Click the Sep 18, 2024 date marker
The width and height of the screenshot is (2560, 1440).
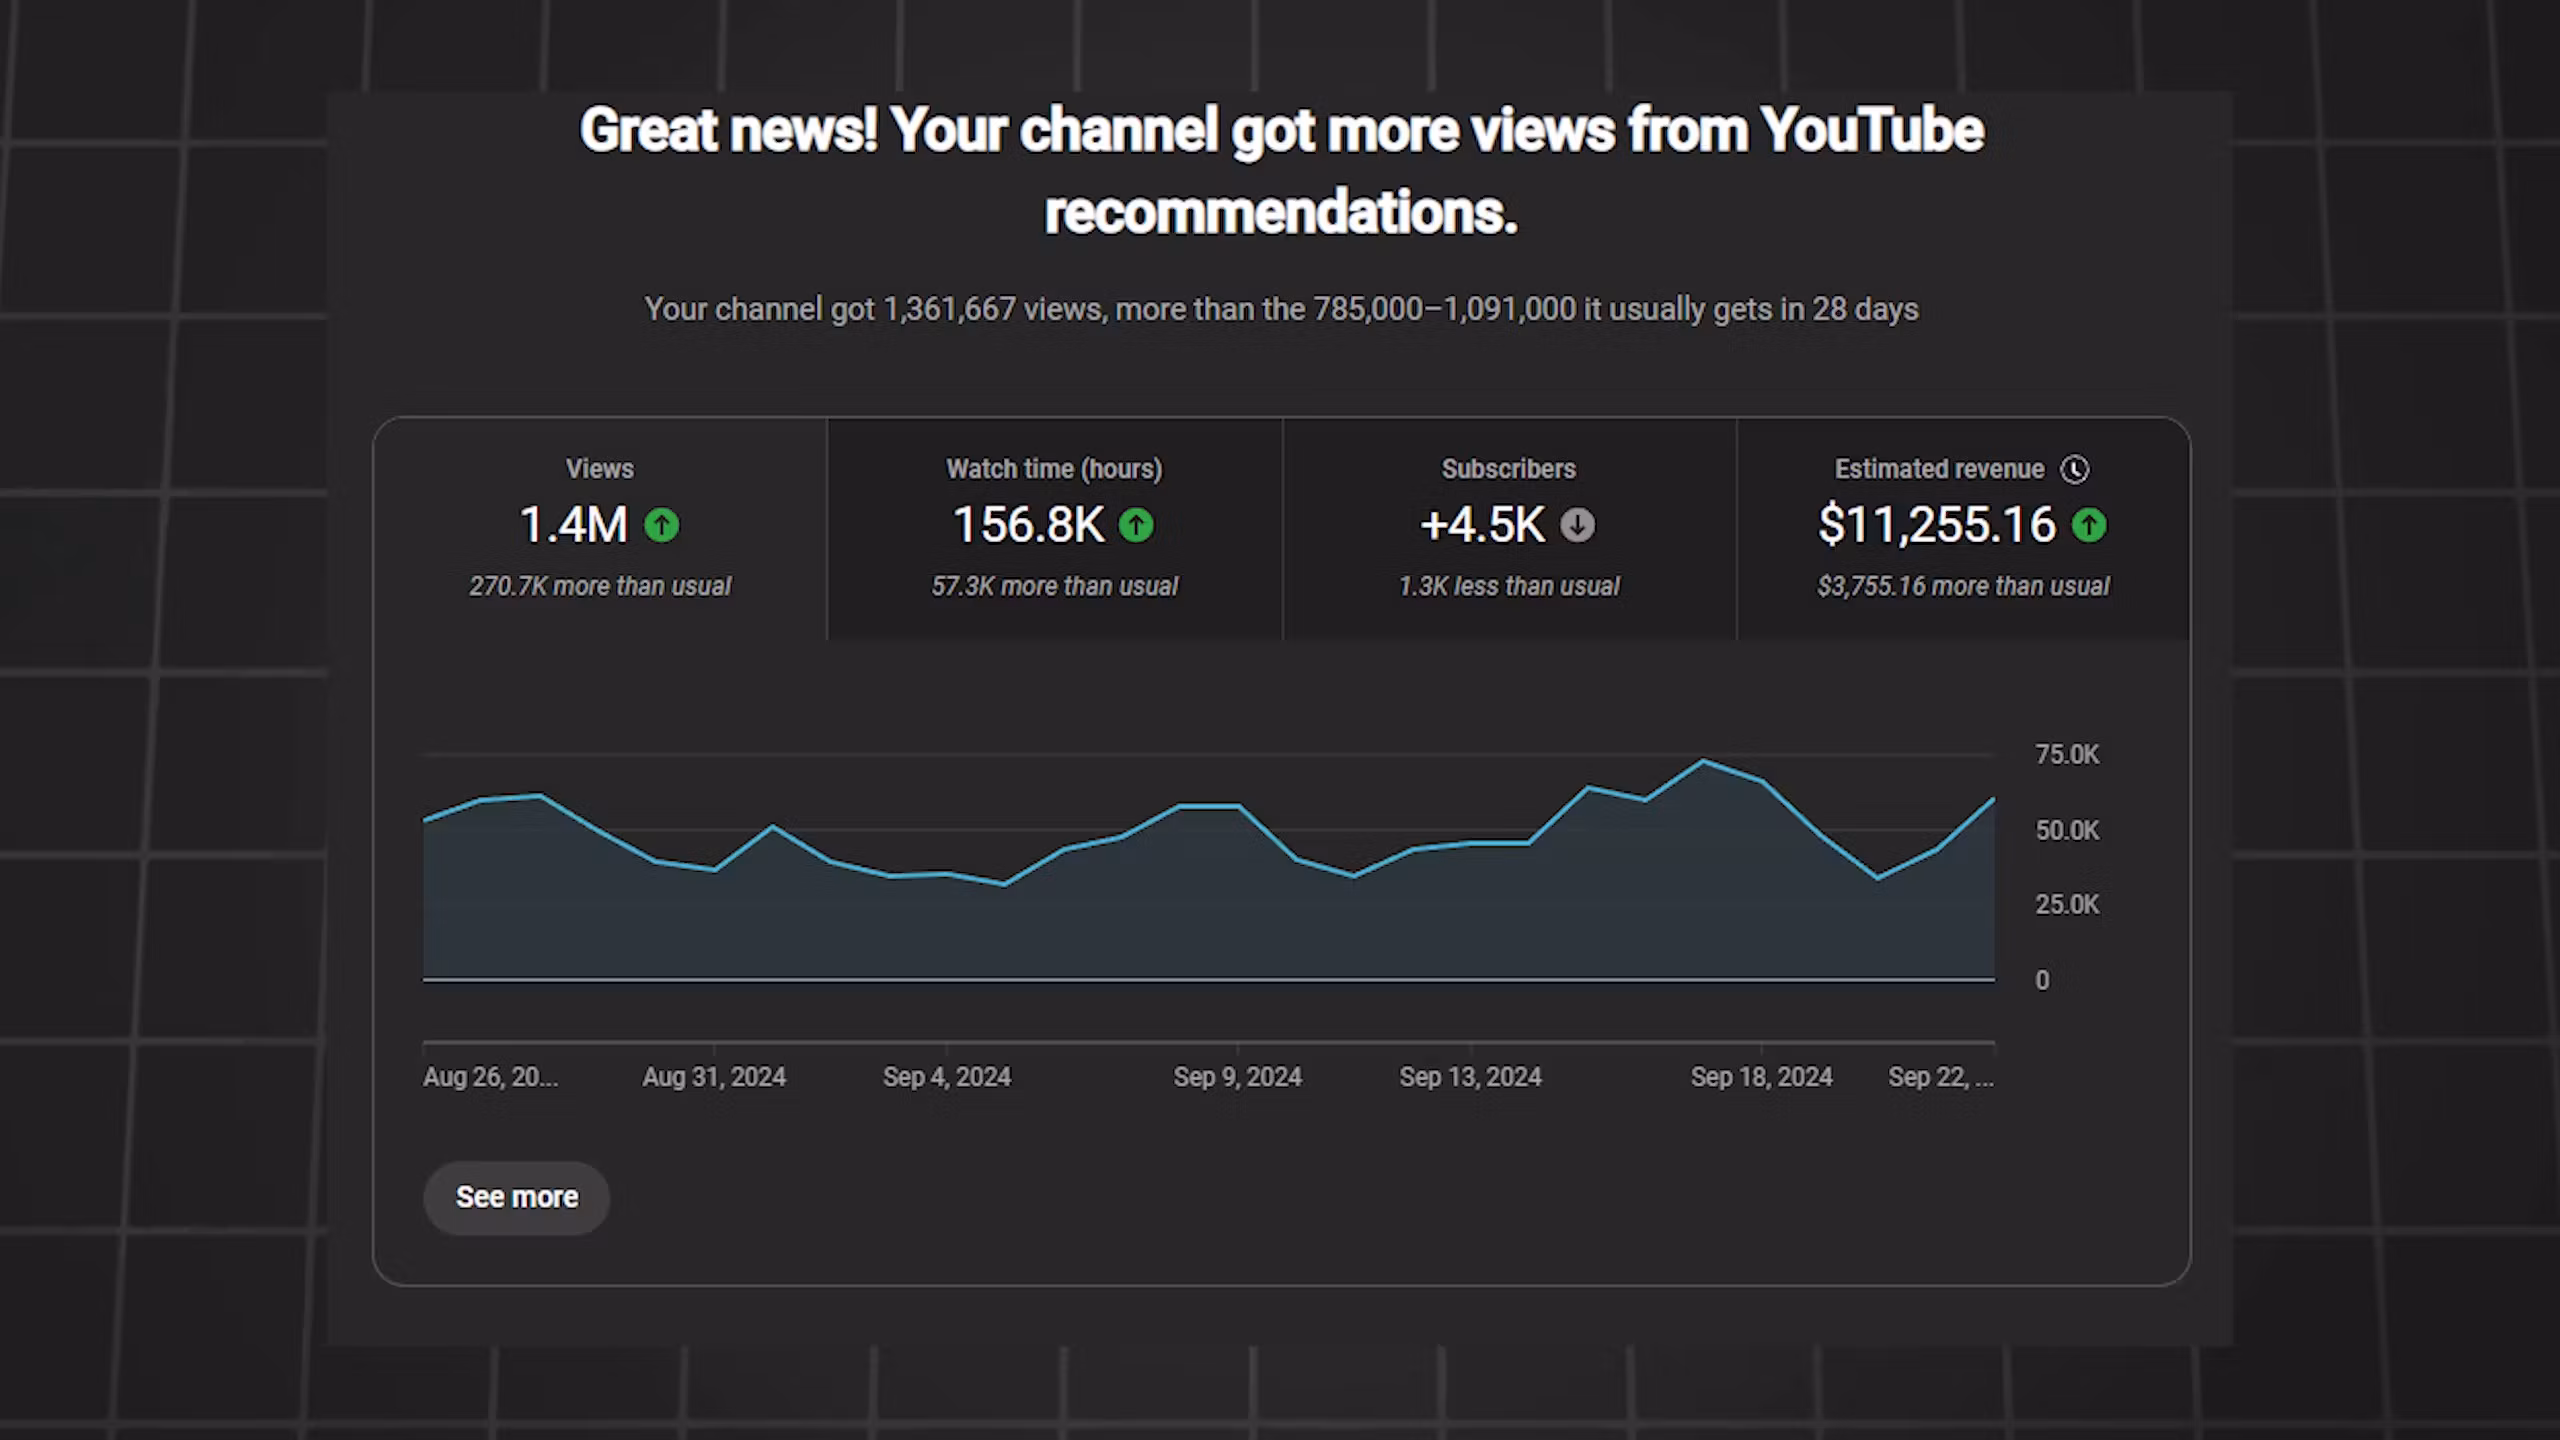pyautogui.click(x=1761, y=1077)
